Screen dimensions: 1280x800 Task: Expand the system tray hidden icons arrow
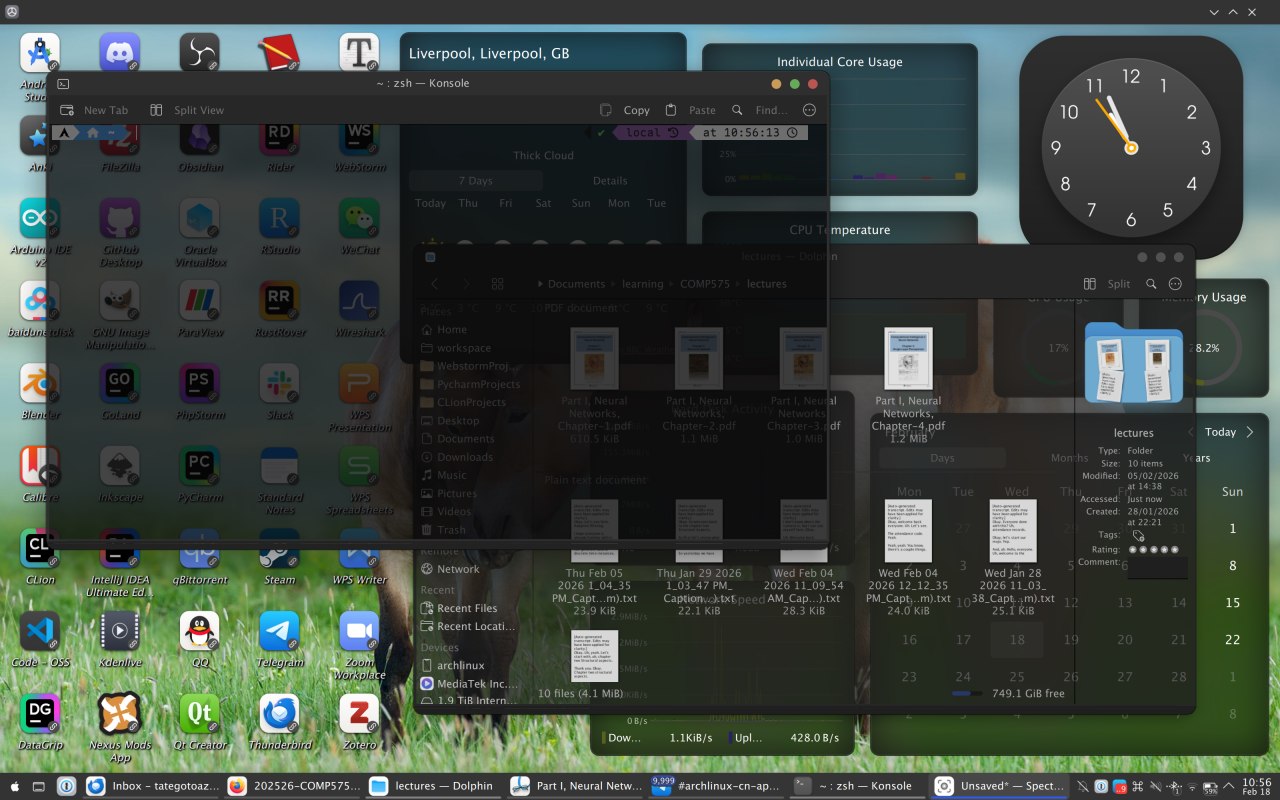pos(1226,786)
